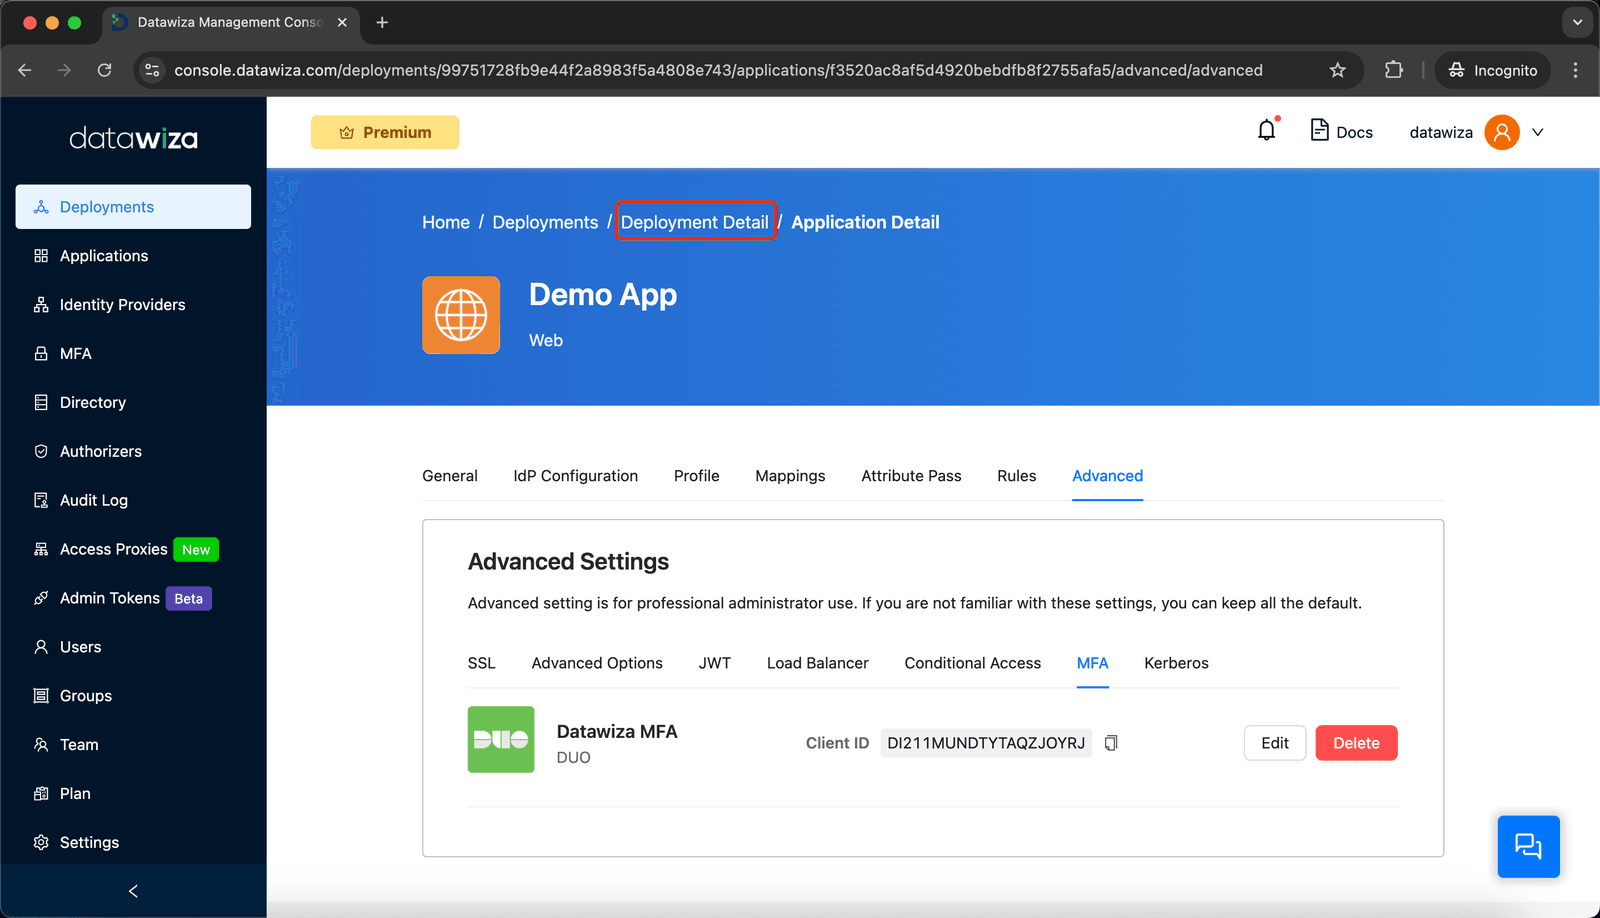1600x918 pixels.
Task: Click the Premium plan button
Action: [385, 132]
